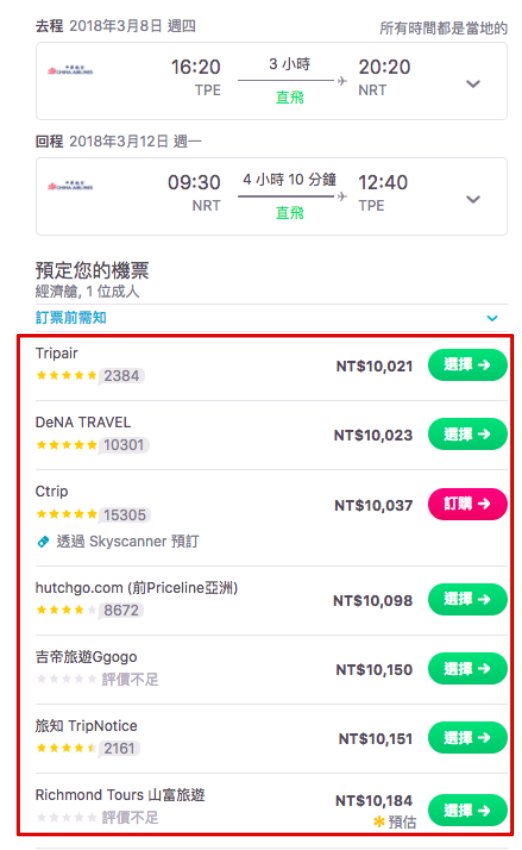Click DeNA TRAVEL 10301 review count
The image size is (522, 850).
(x=124, y=445)
